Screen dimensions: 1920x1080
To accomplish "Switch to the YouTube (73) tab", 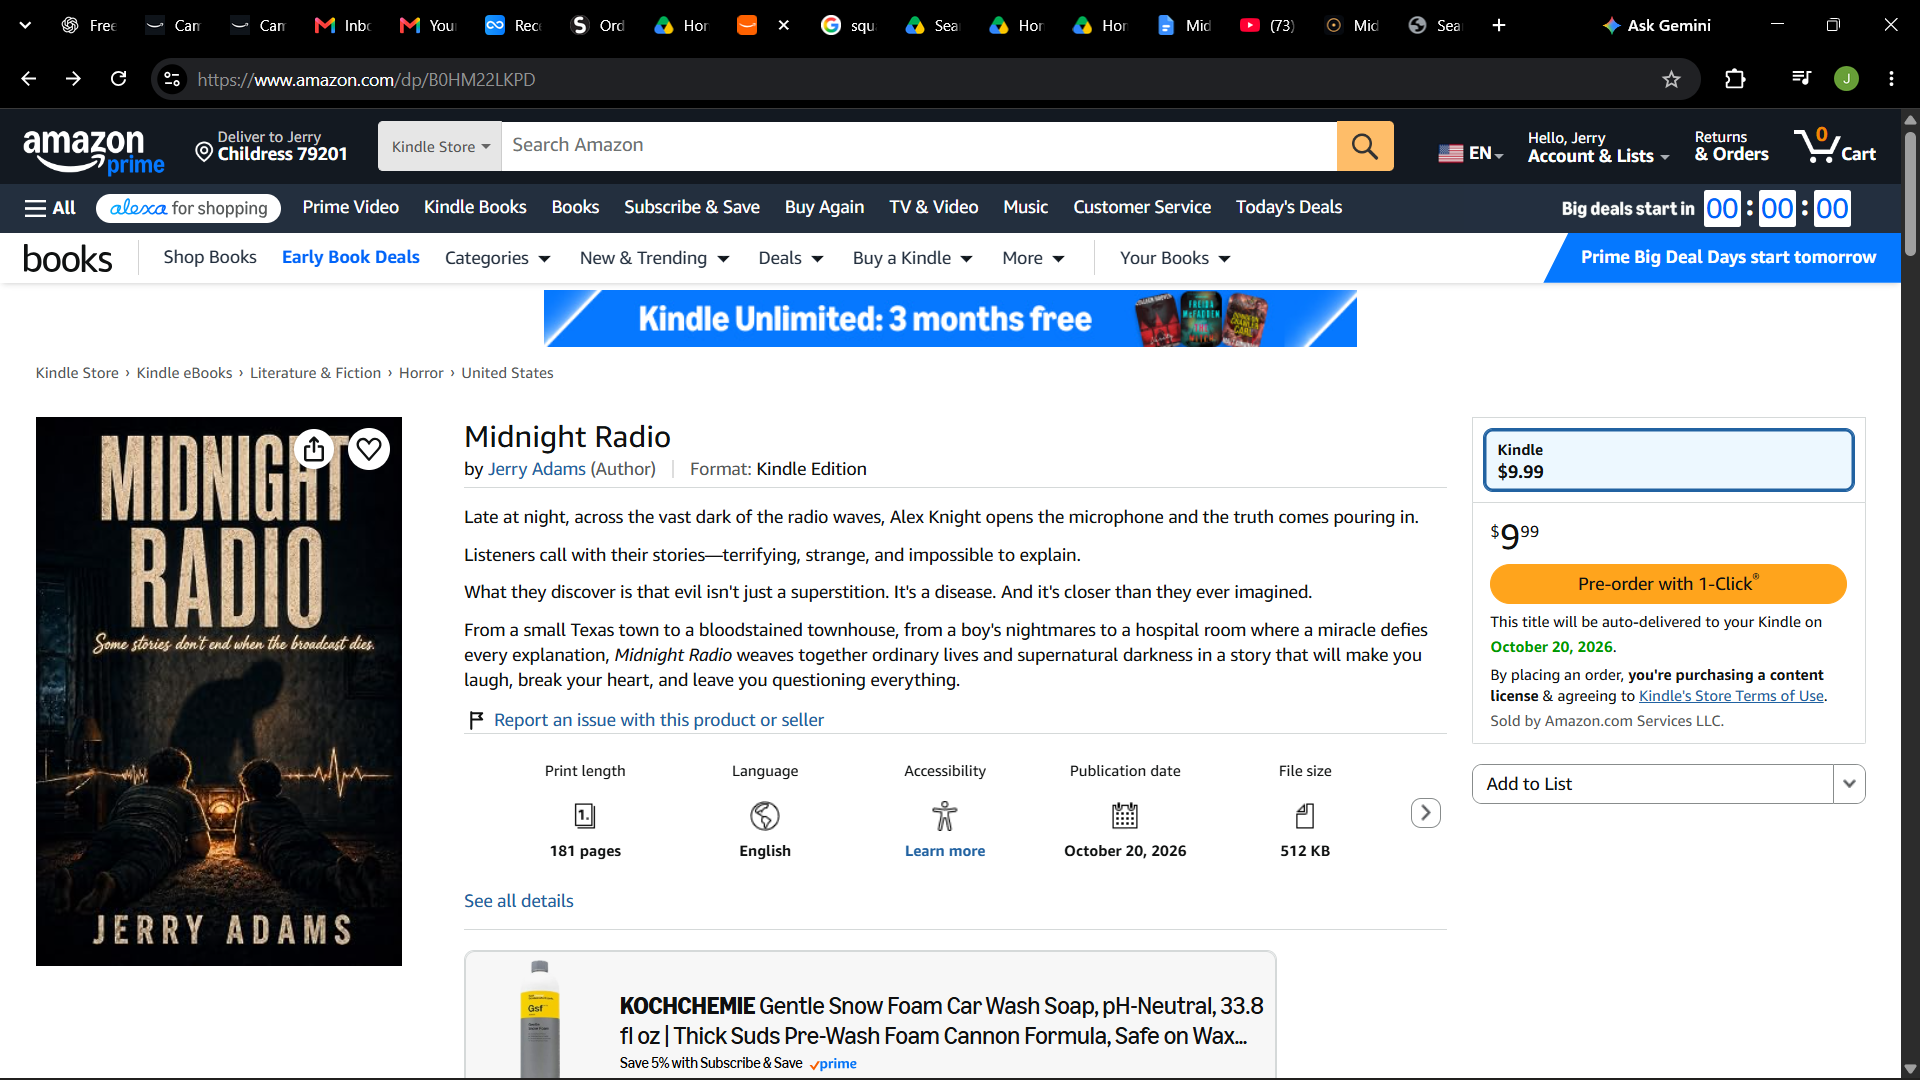I will pyautogui.click(x=1267, y=25).
